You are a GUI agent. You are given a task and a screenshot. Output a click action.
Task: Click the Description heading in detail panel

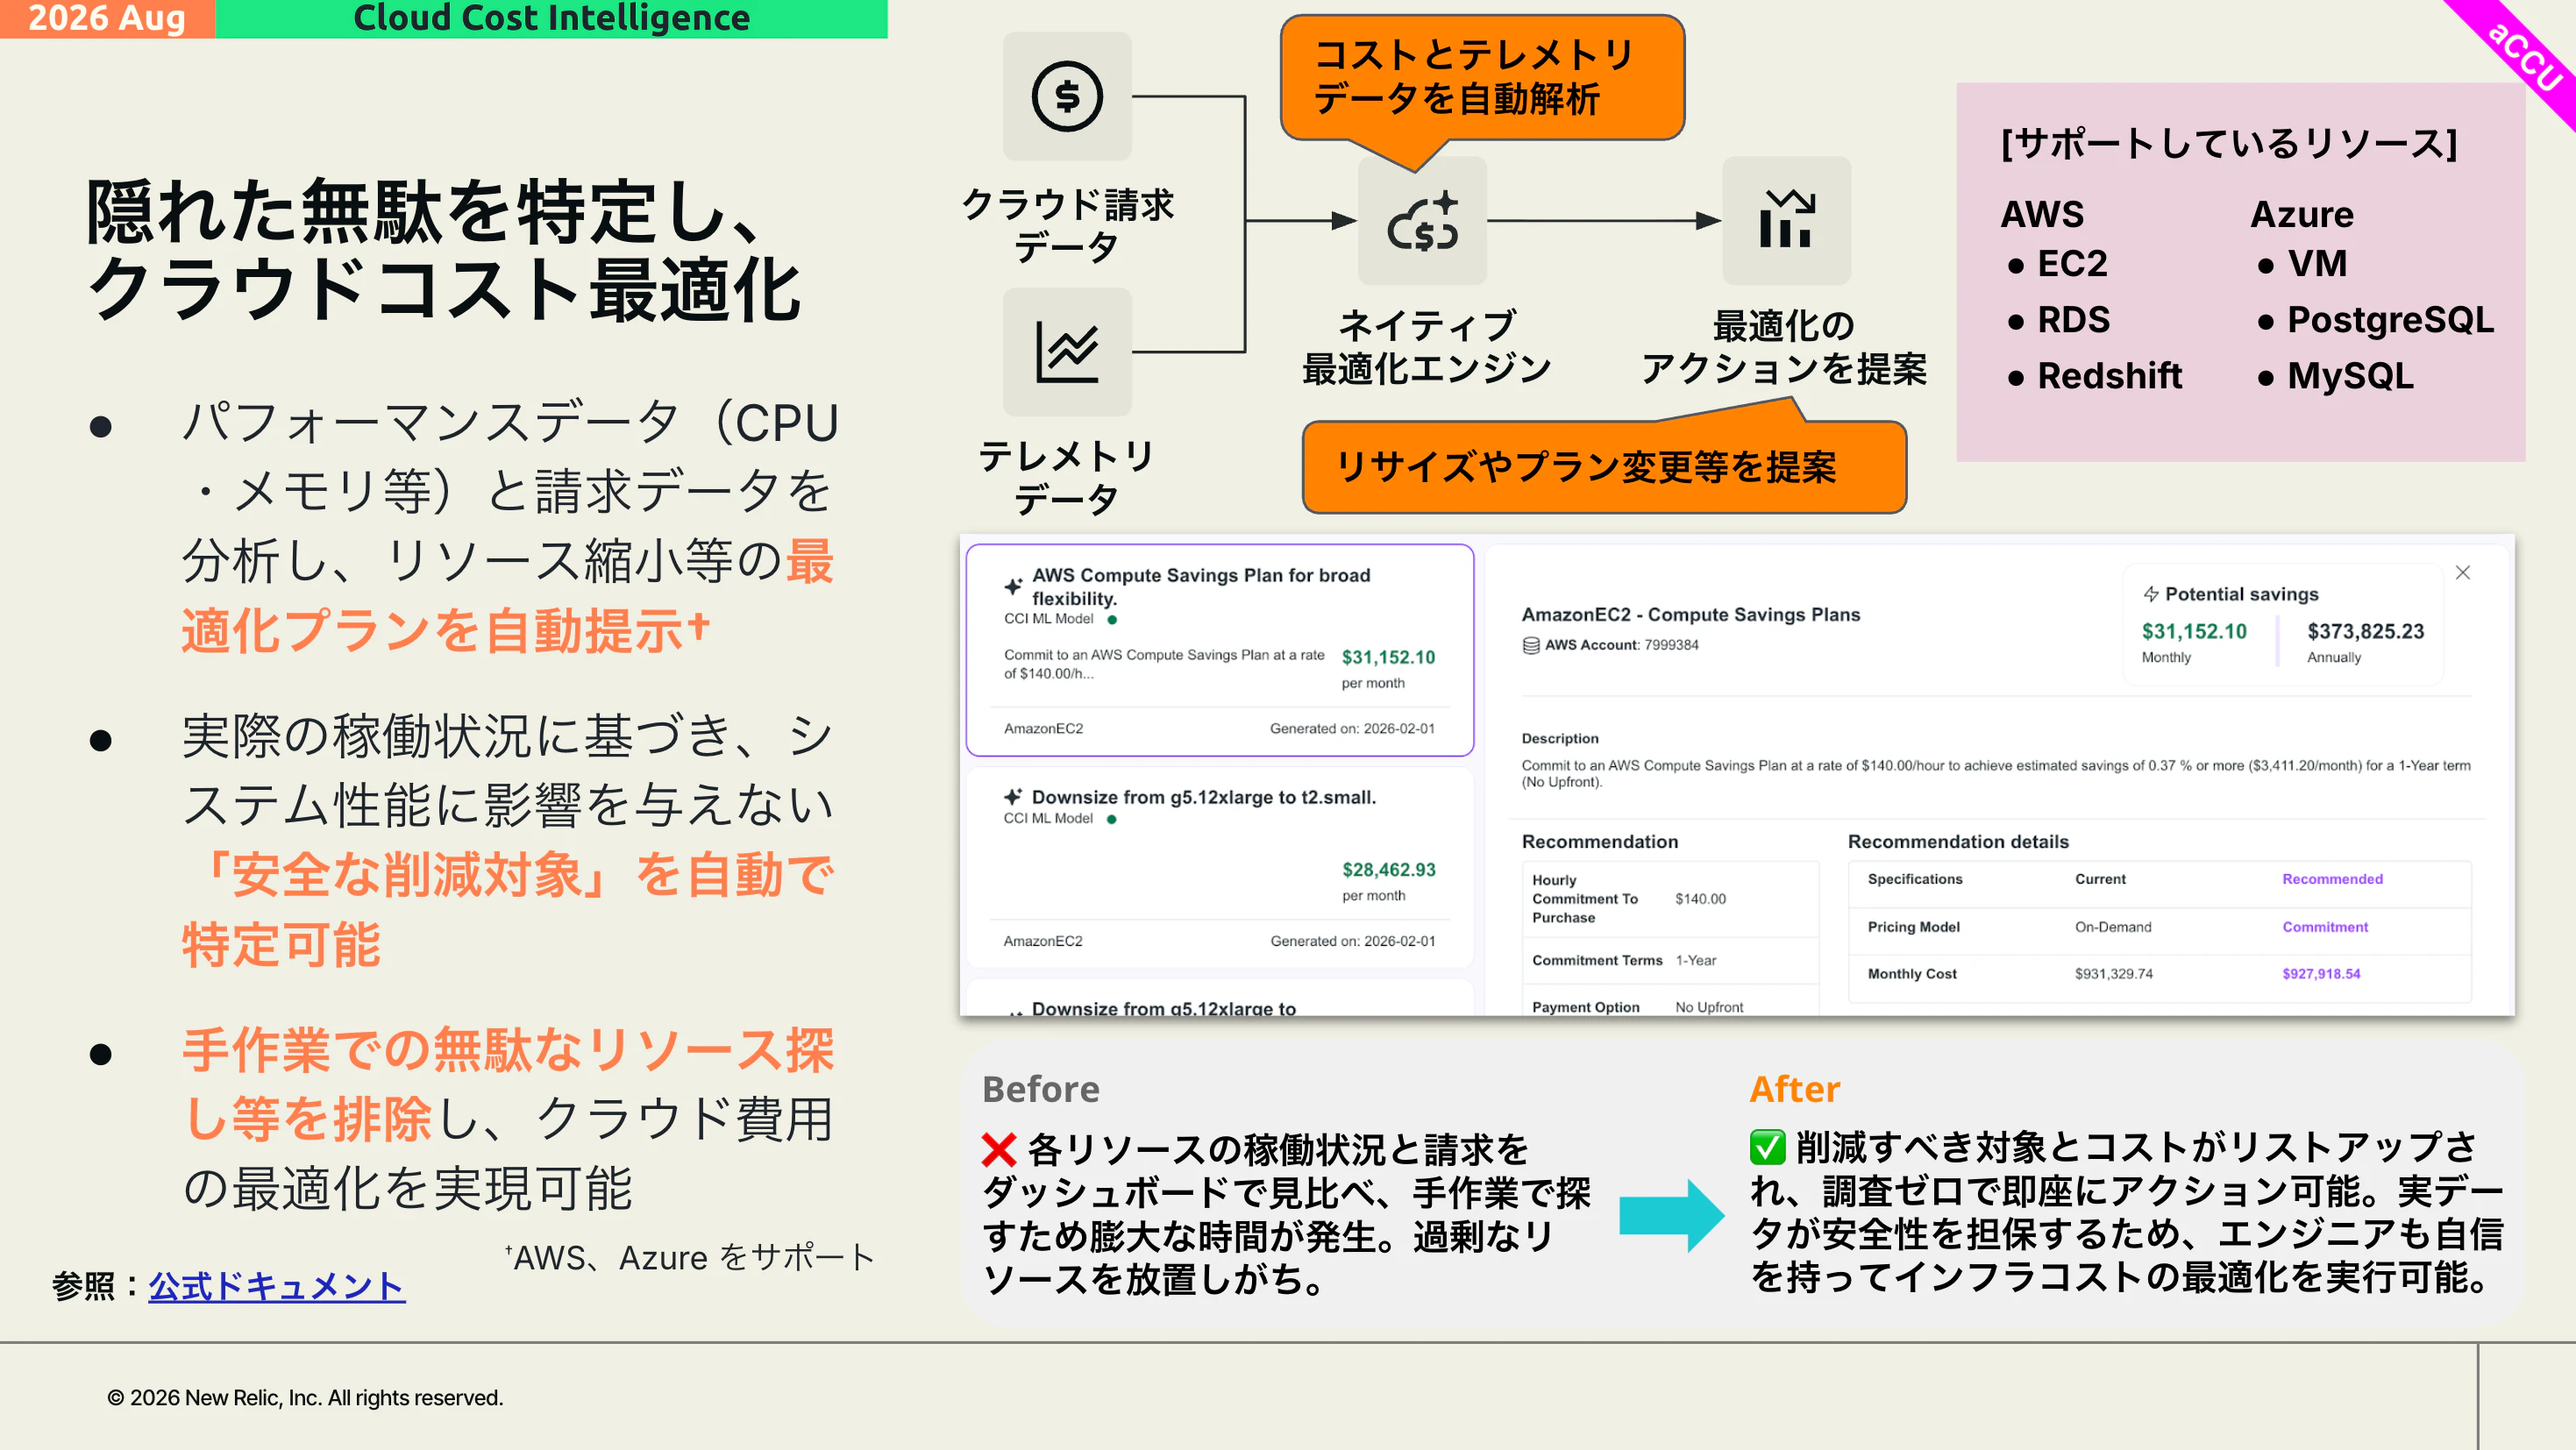[x=1559, y=738]
